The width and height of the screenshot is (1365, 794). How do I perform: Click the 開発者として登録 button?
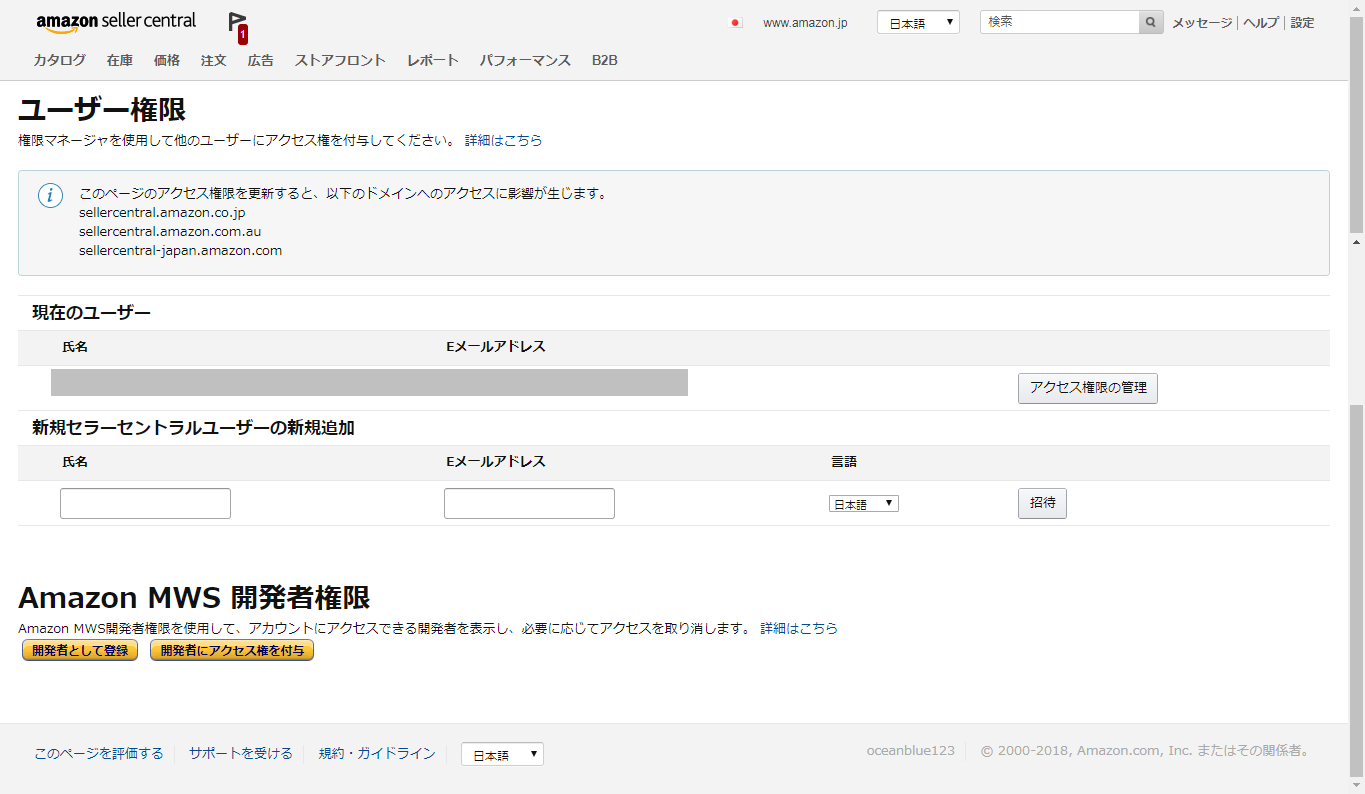pos(80,650)
